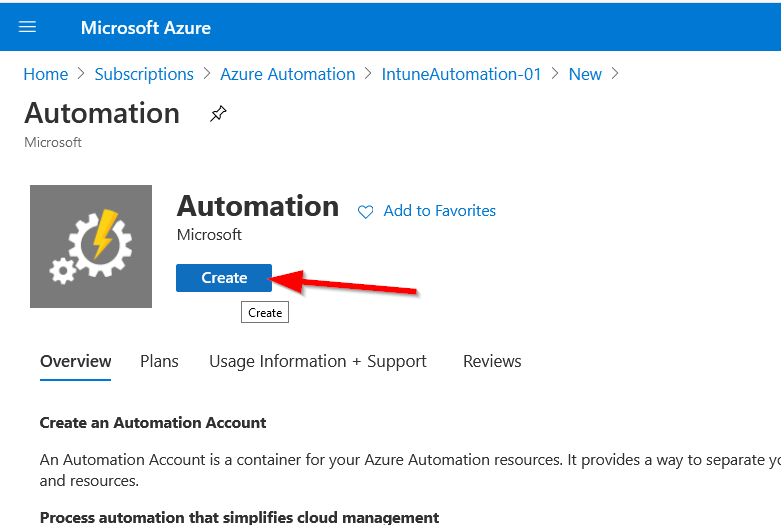
Task: Click the heart favorites icon
Action: coord(365,212)
